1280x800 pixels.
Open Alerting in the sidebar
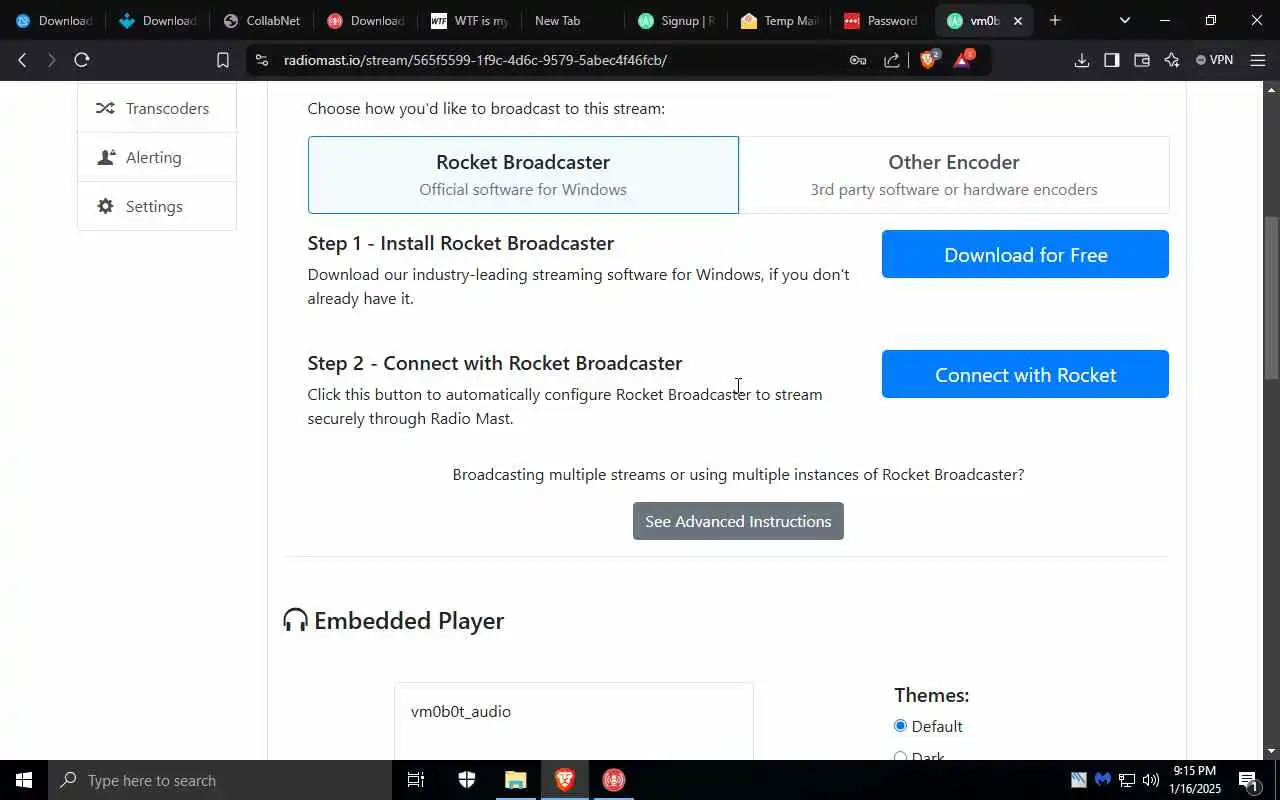[x=157, y=157]
